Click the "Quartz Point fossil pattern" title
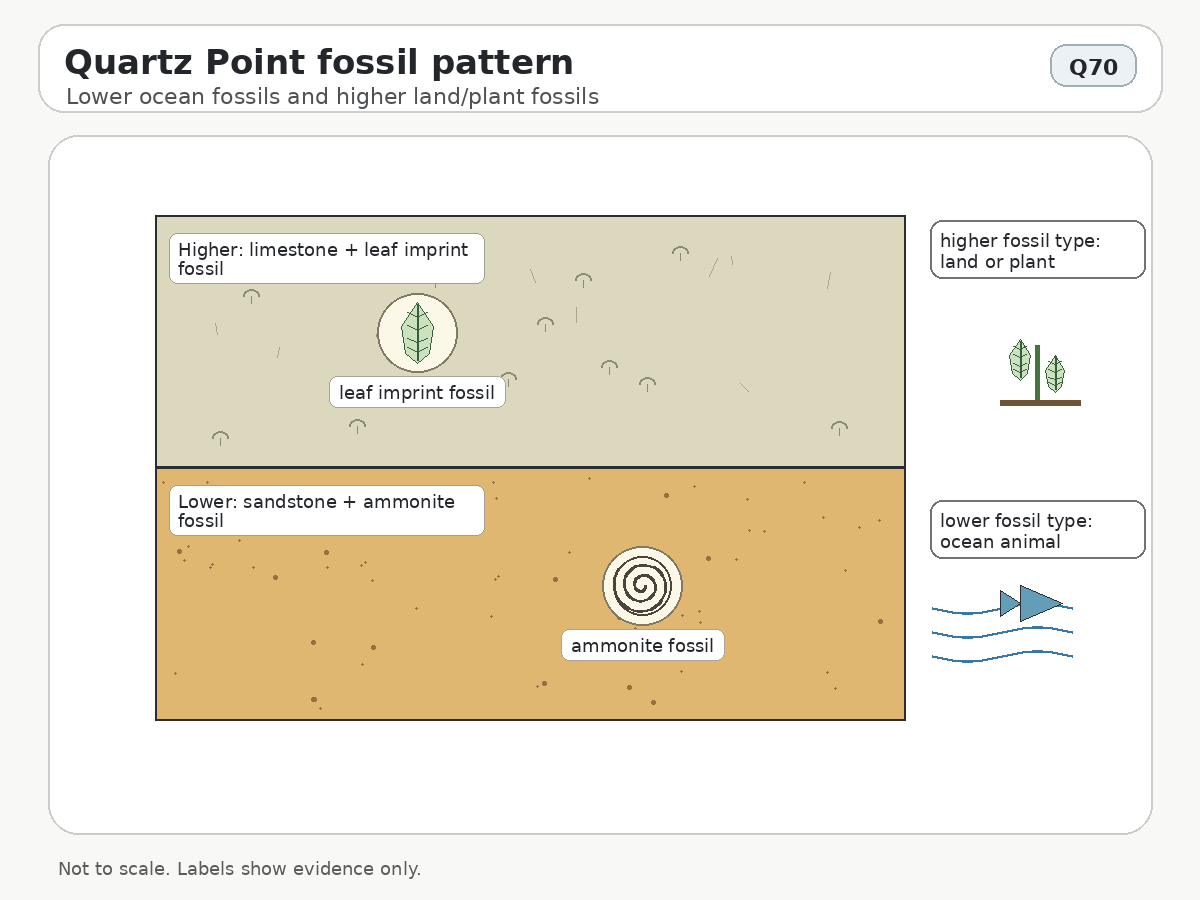 tap(319, 62)
